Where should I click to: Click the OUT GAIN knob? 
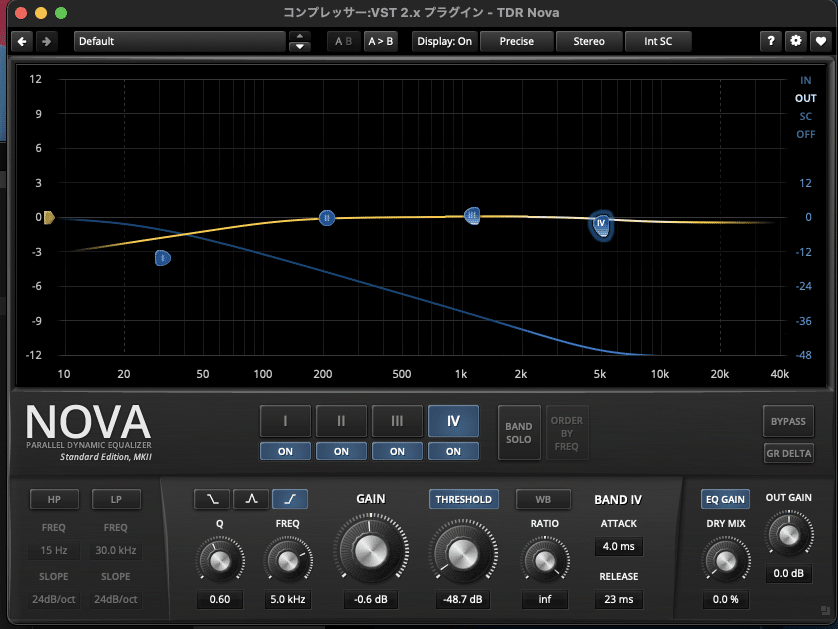tap(789, 534)
